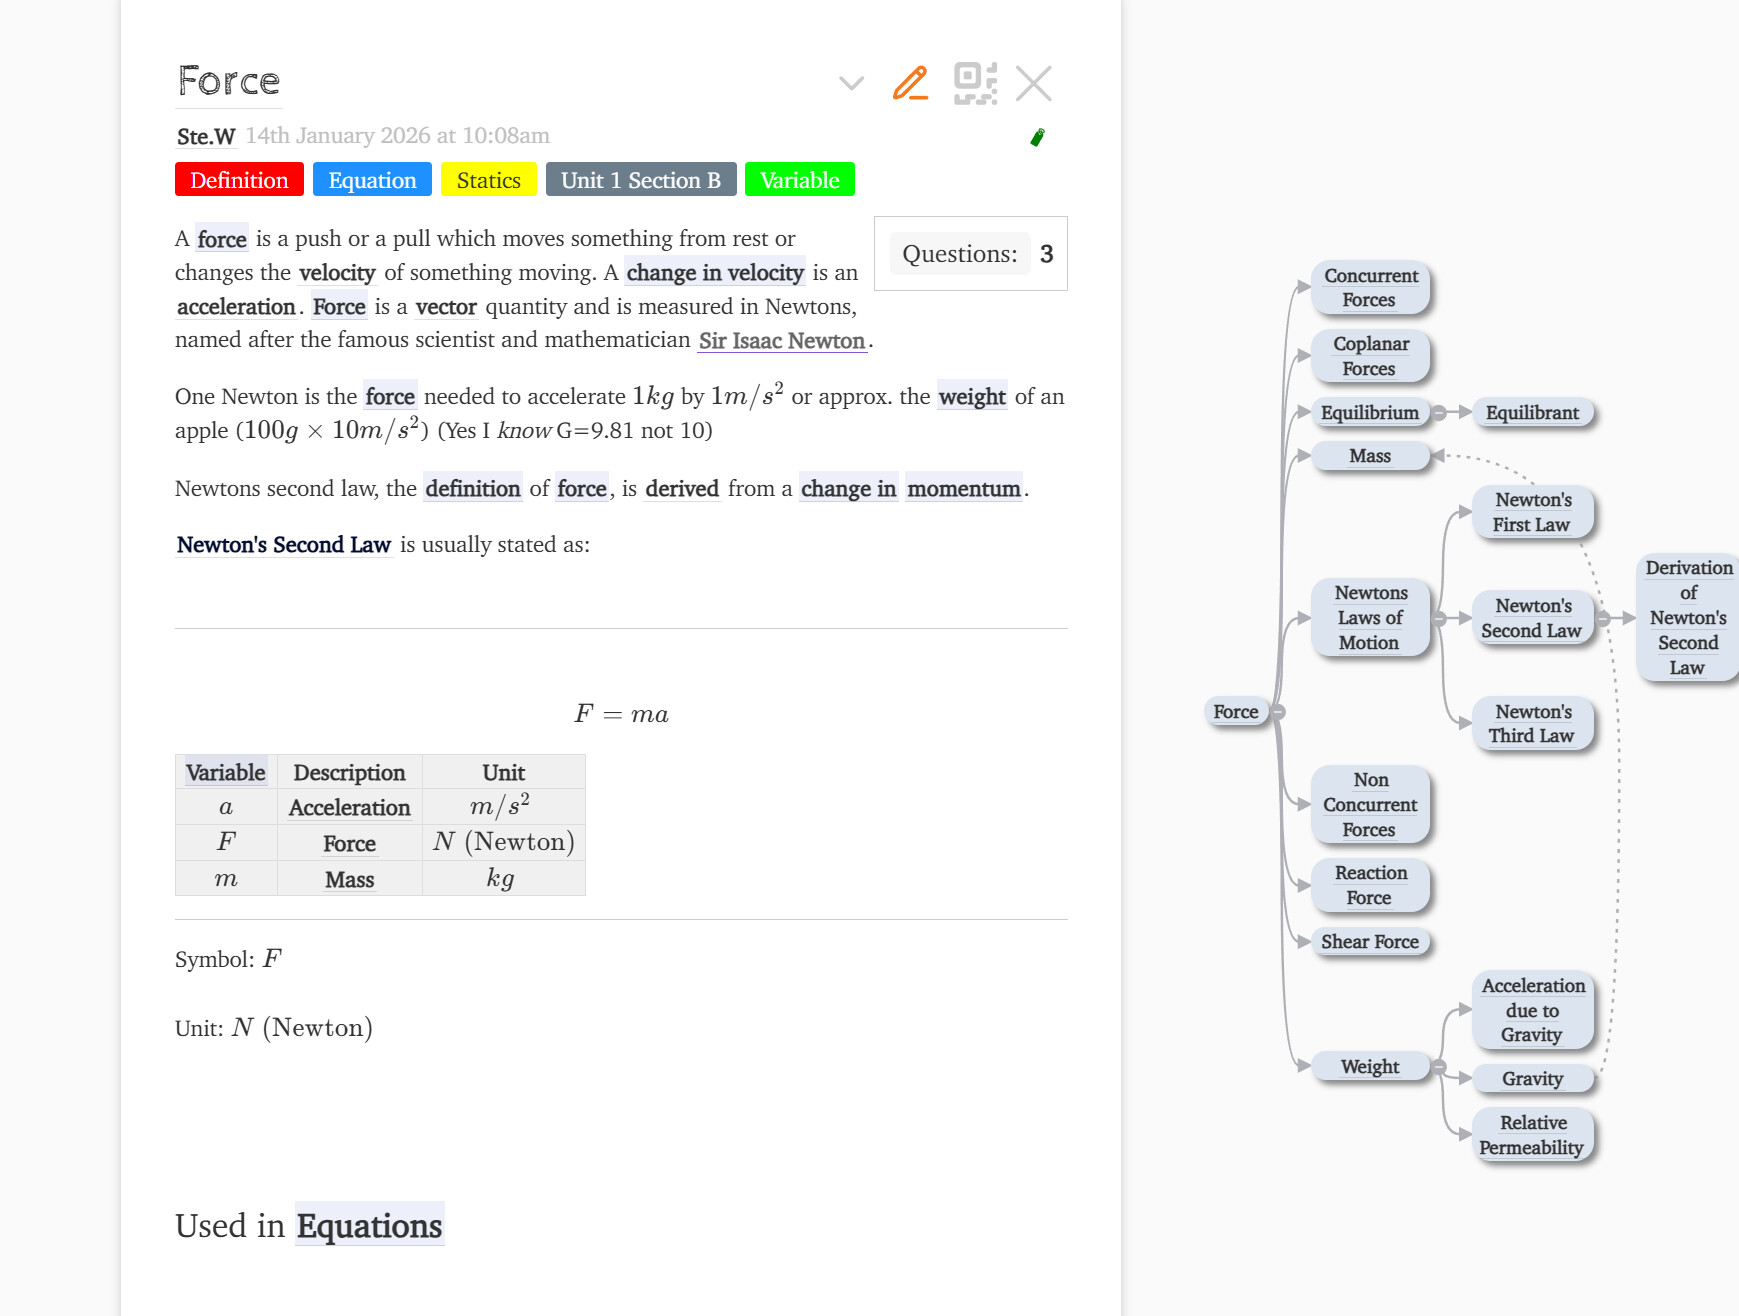Click the author name Ste.W
This screenshot has height=1316, width=1739.
pyautogui.click(x=206, y=136)
